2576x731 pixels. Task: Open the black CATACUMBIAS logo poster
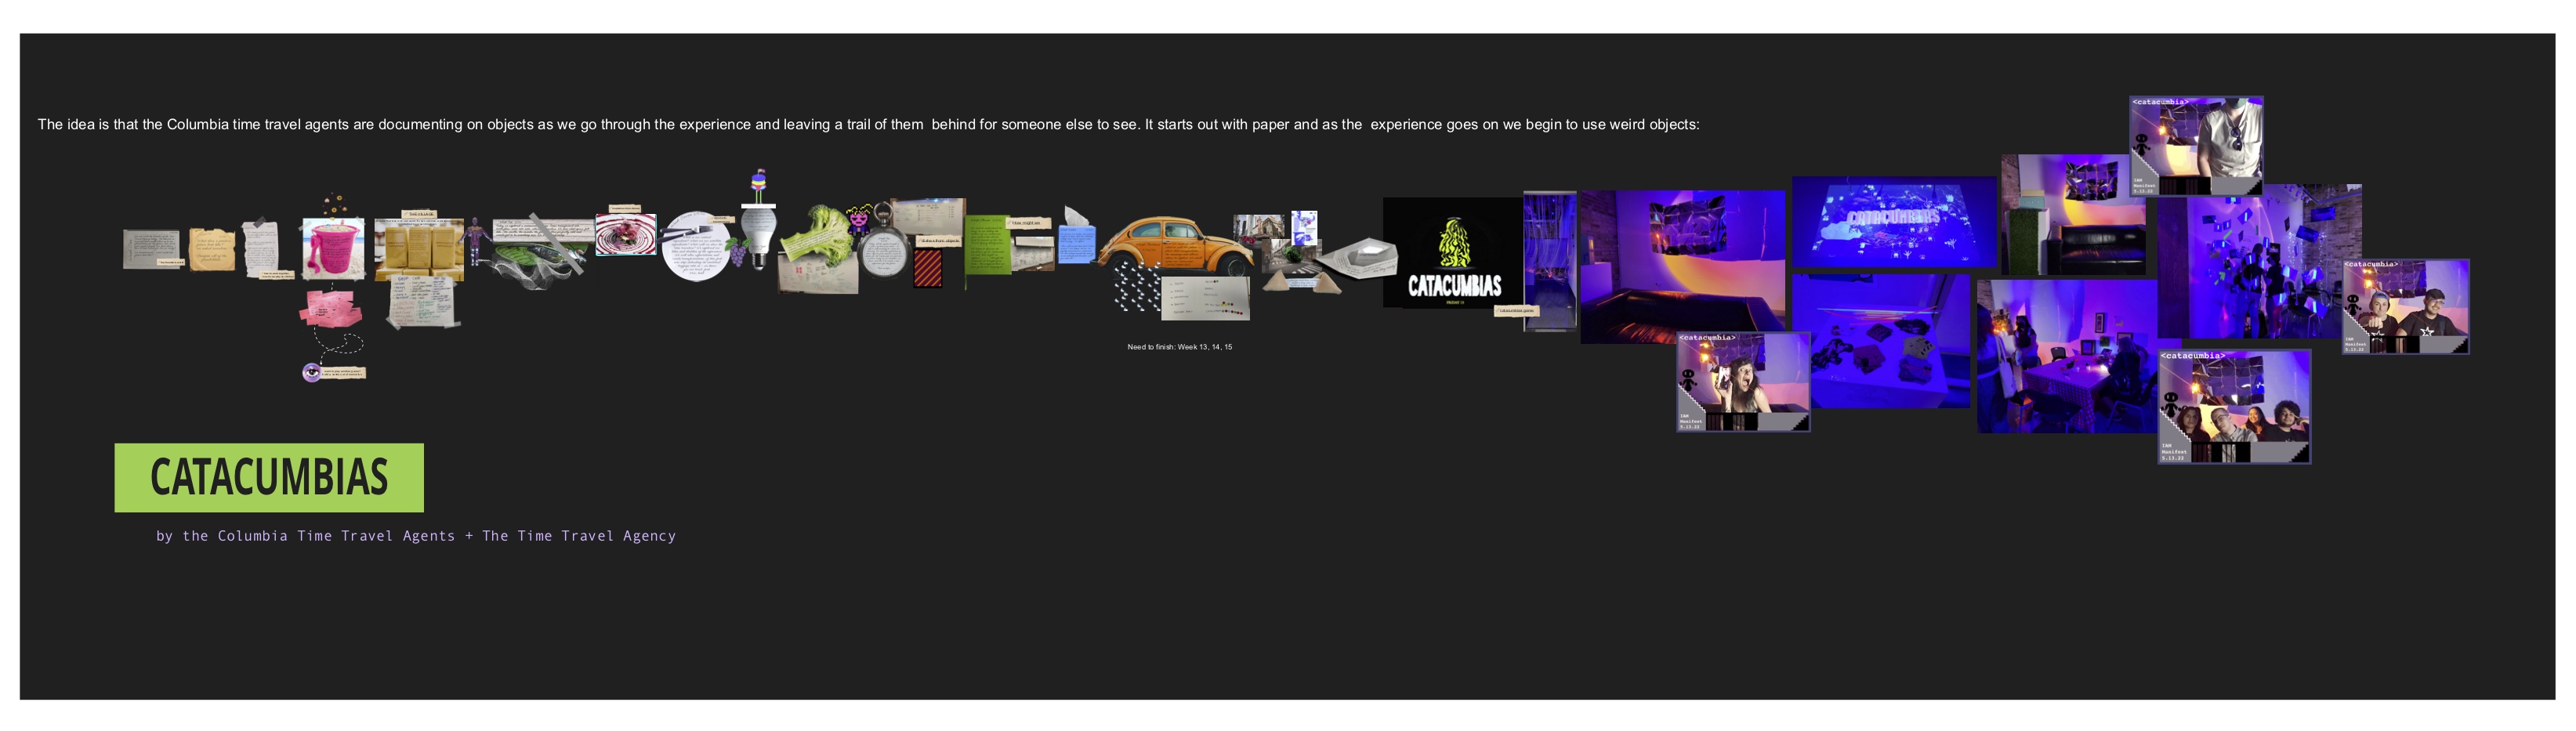[x=1453, y=252]
